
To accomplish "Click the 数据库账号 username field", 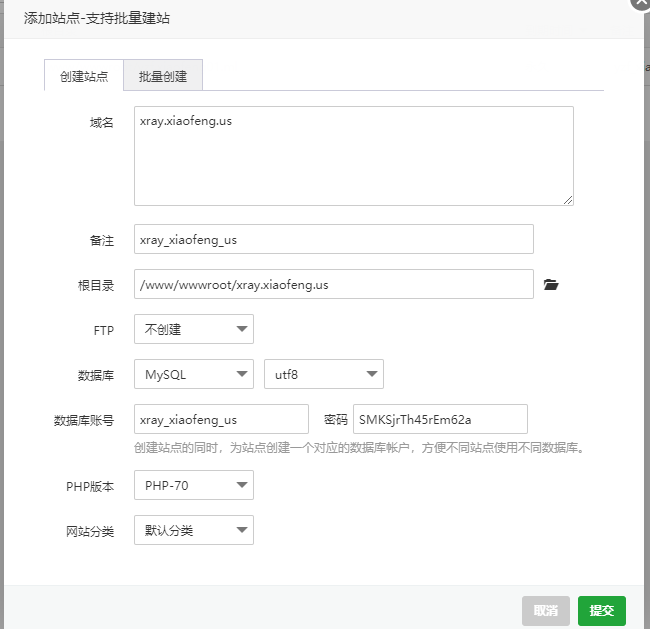I will click(221, 419).
